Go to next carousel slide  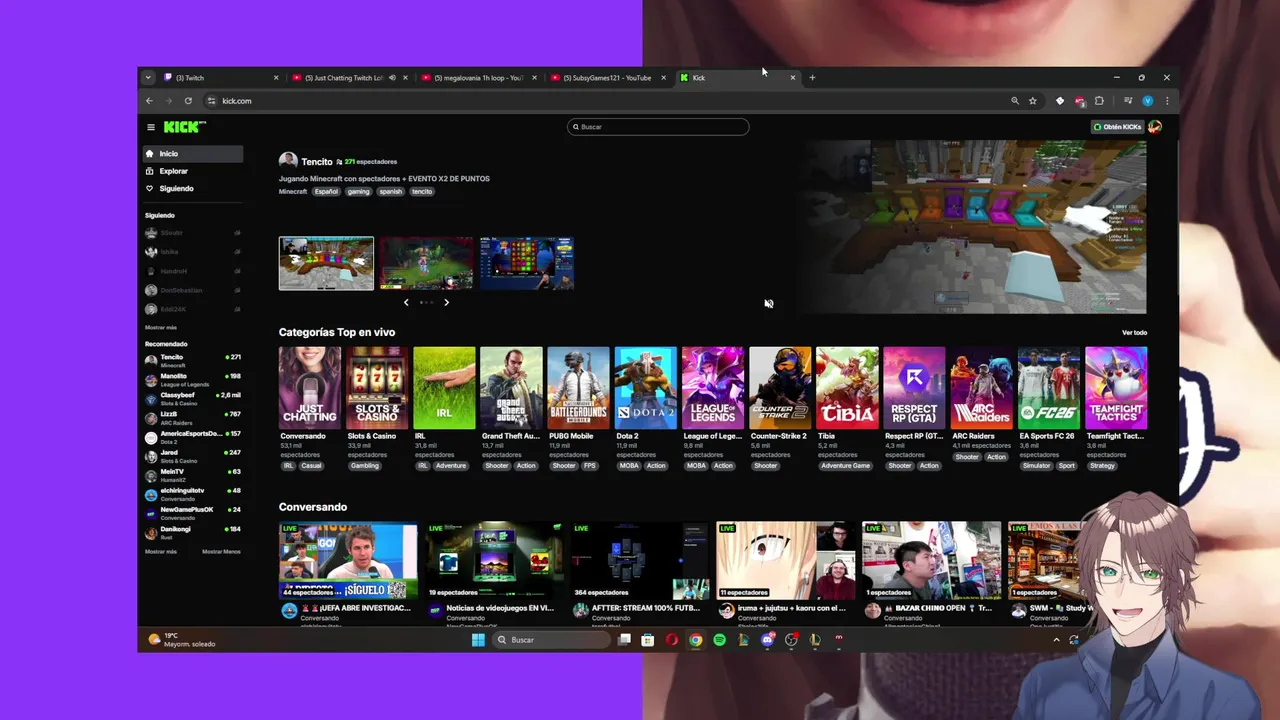(446, 302)
